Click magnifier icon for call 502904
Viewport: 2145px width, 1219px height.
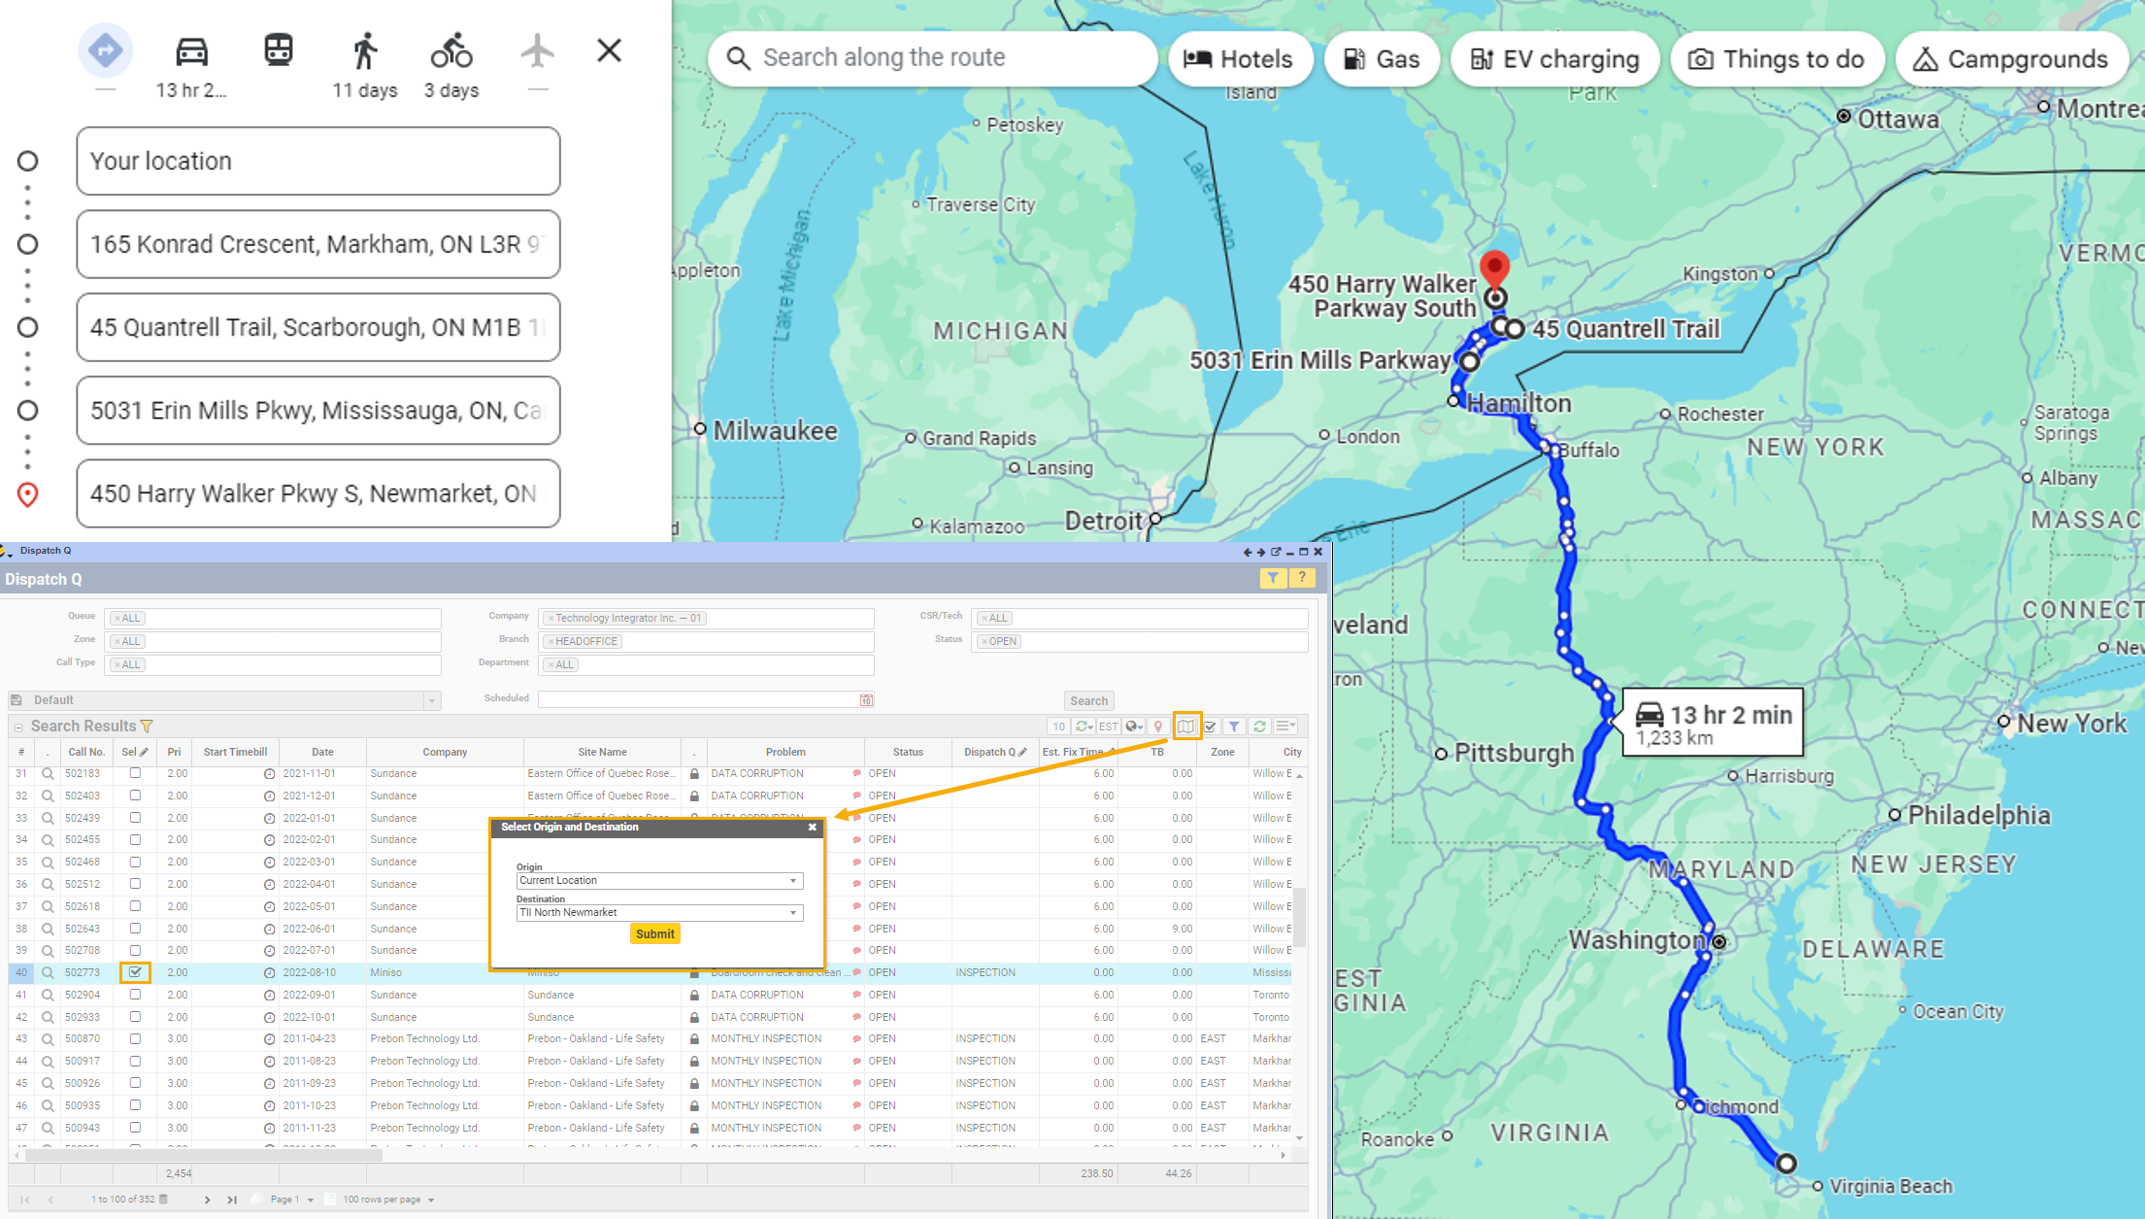(47, 995)
